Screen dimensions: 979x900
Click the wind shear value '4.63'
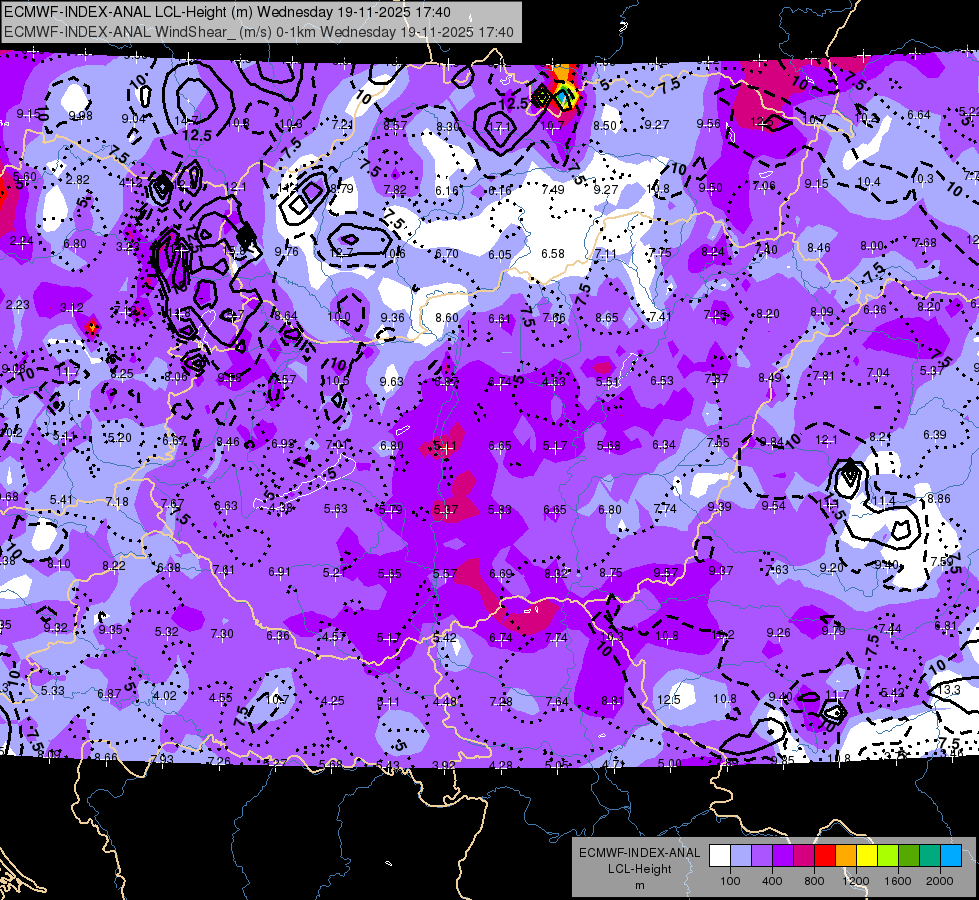[x=554, y=382]
